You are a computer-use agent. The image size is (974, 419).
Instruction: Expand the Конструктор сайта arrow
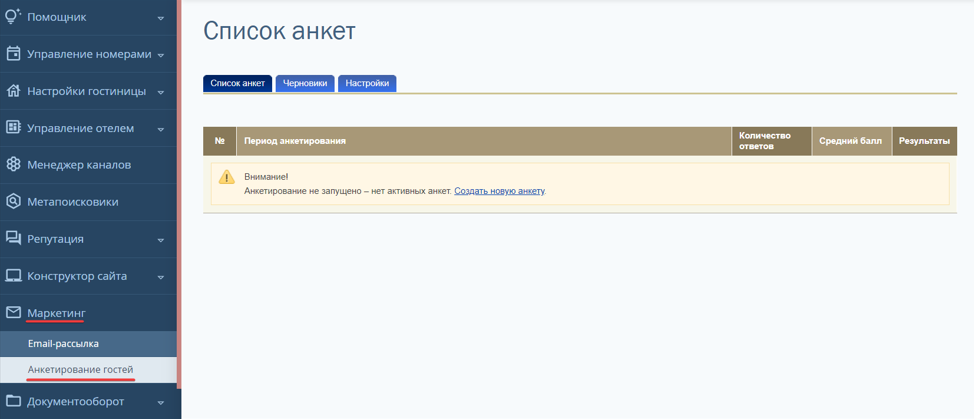(161, 277)
